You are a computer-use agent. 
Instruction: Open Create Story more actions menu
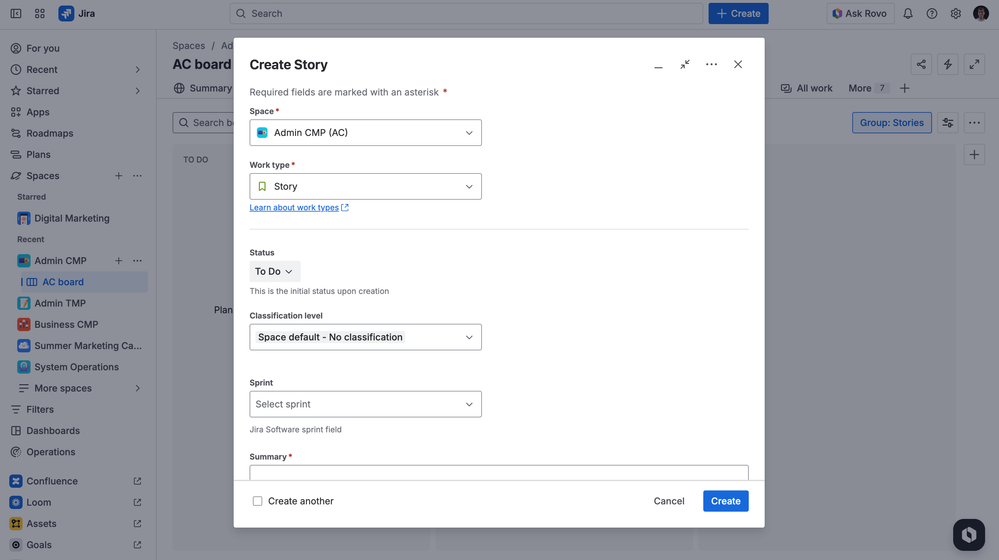[711, 64]
